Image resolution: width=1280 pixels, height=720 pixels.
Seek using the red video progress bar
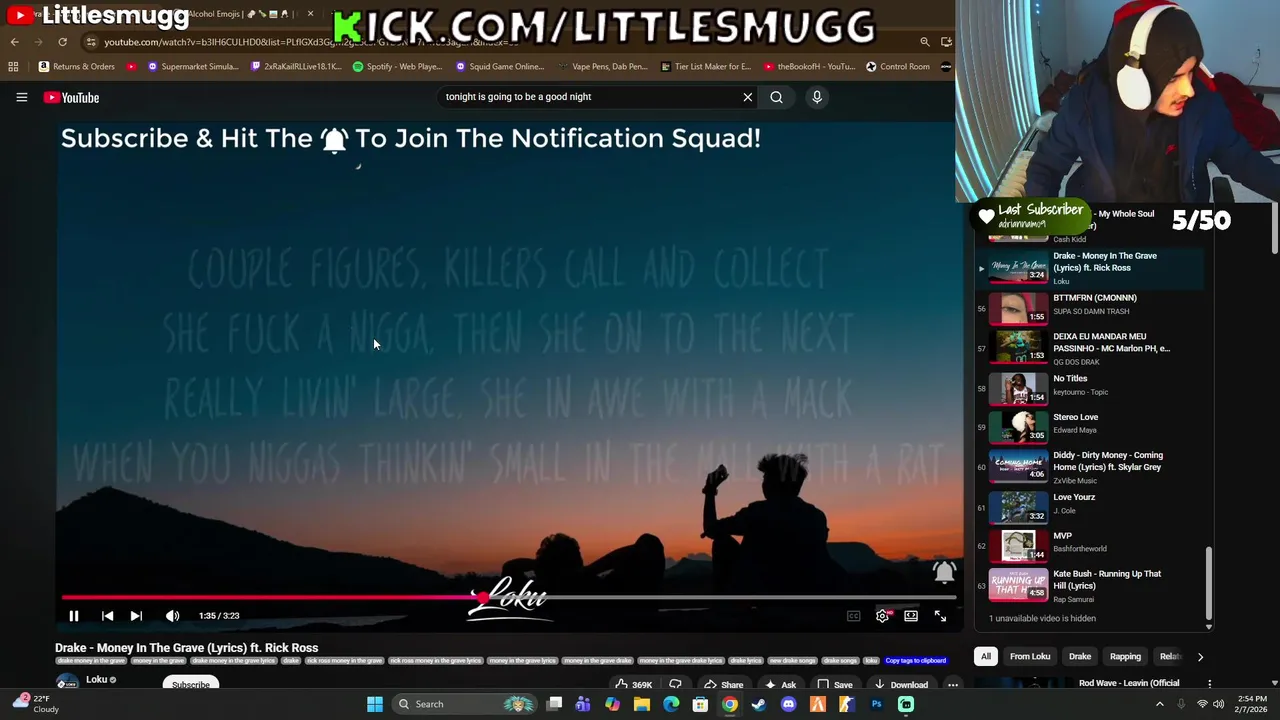[509, 597]
